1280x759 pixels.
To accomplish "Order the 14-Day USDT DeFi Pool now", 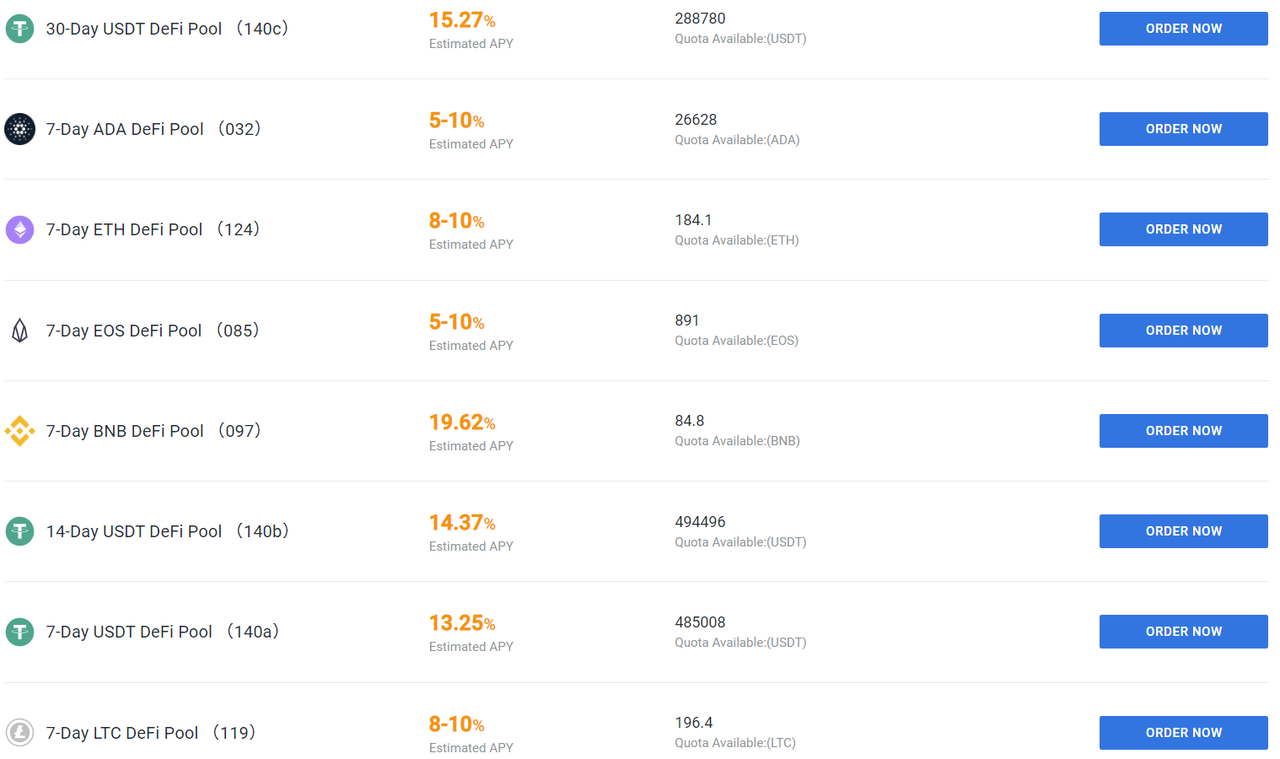I will click(1183, 531).
